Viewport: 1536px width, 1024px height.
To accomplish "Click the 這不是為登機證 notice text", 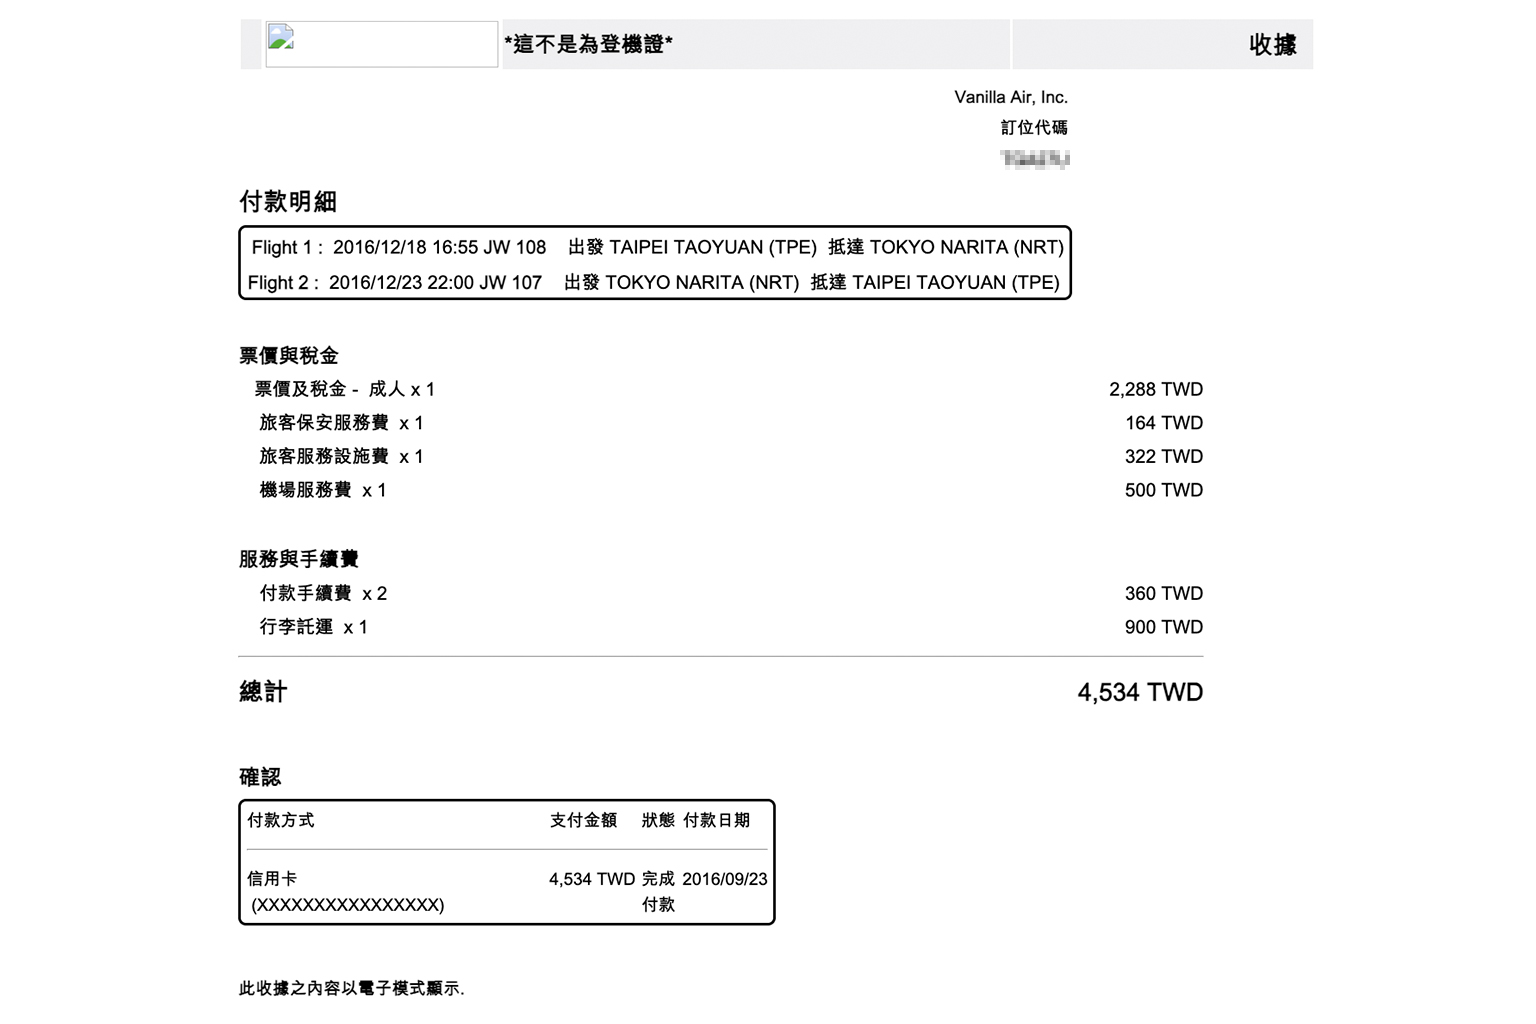I will (x=588, y=44).
